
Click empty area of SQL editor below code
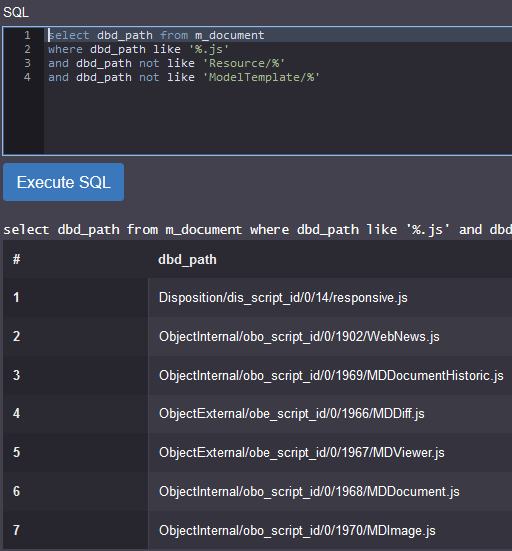pyautogui.click(x=278, y=119)
